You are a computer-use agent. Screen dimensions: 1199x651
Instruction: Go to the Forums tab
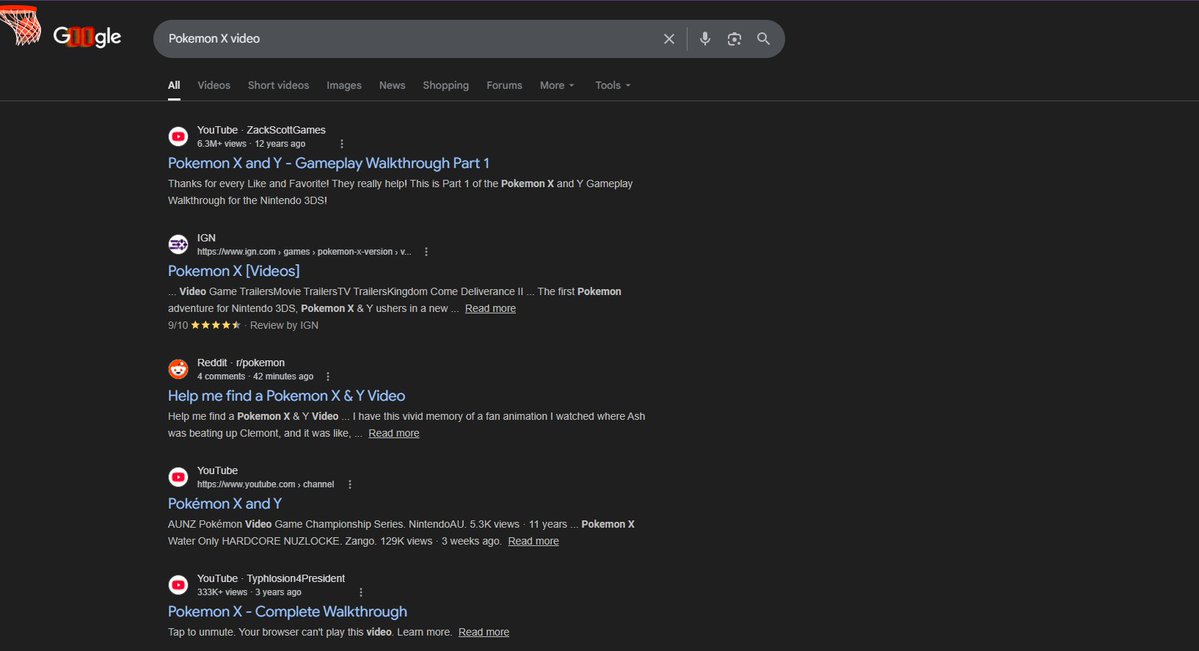click(504, 86)
